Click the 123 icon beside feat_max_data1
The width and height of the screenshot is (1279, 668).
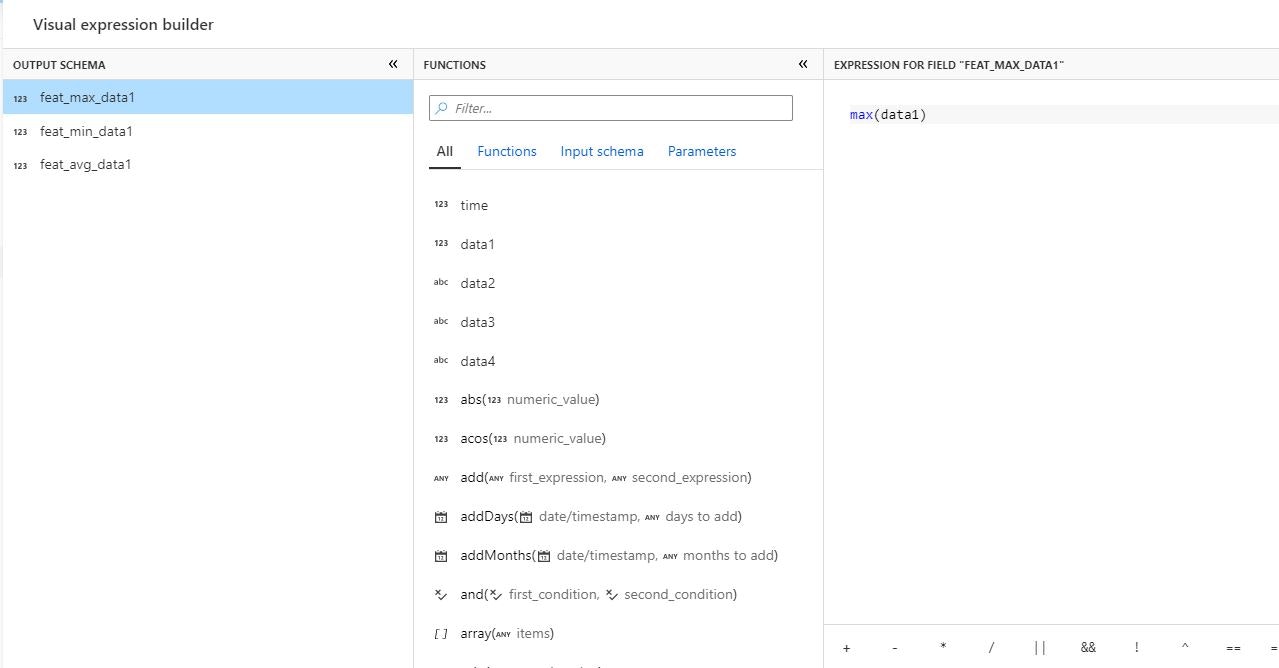point(19,98)
